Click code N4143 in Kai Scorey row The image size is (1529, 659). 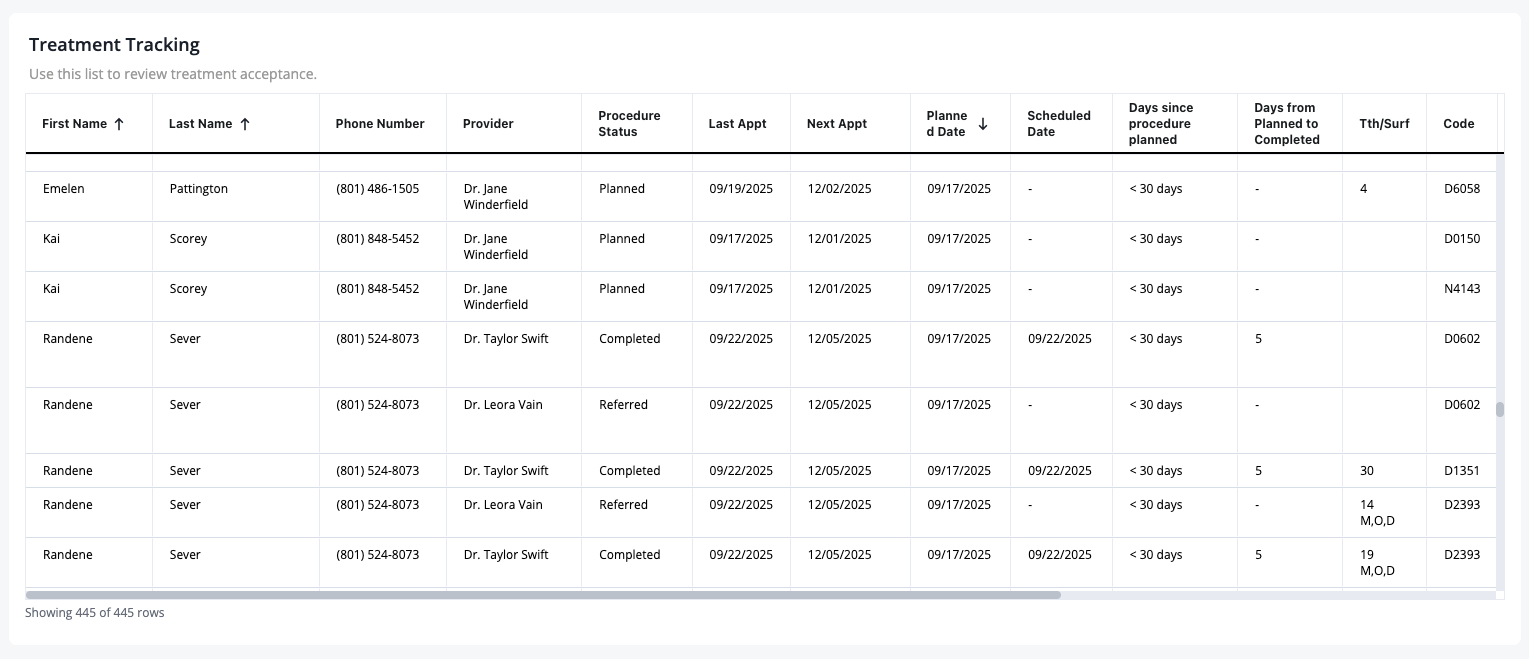1462,289
